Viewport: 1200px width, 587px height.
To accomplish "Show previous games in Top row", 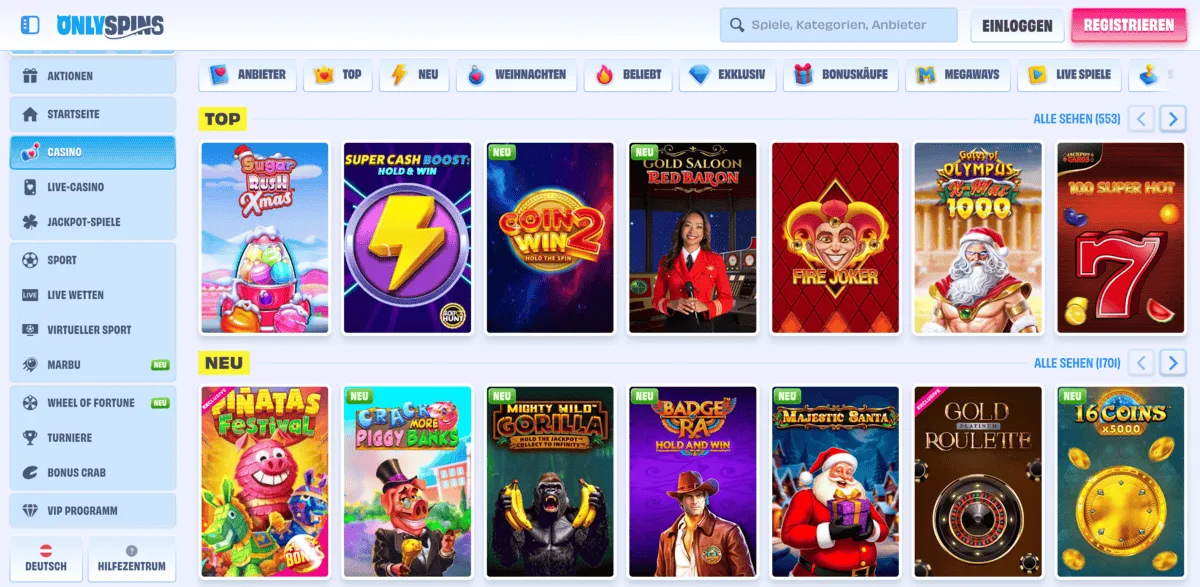I will coord(1141,119).
